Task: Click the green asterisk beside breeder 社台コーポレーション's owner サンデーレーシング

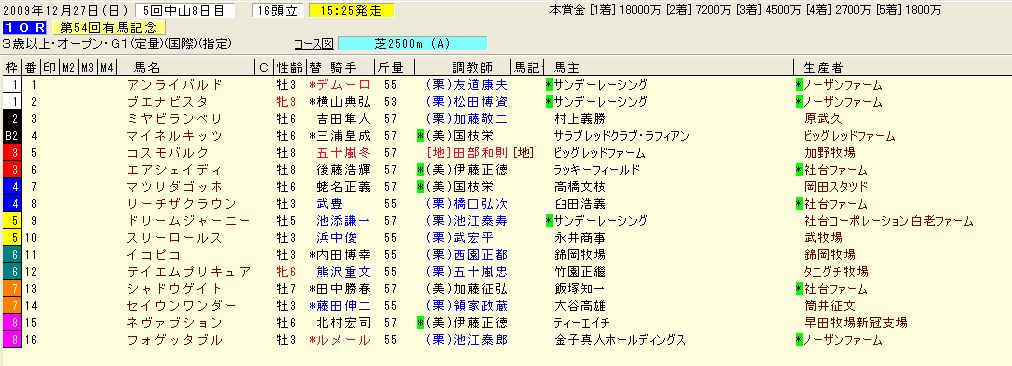Action: [550, 221]
